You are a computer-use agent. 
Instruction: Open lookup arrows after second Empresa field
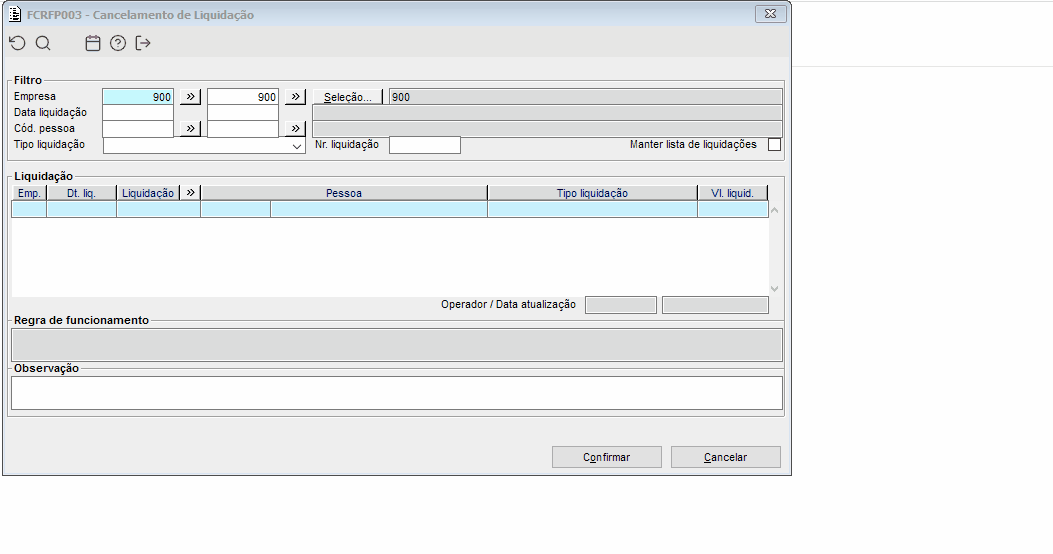(295, 97)
